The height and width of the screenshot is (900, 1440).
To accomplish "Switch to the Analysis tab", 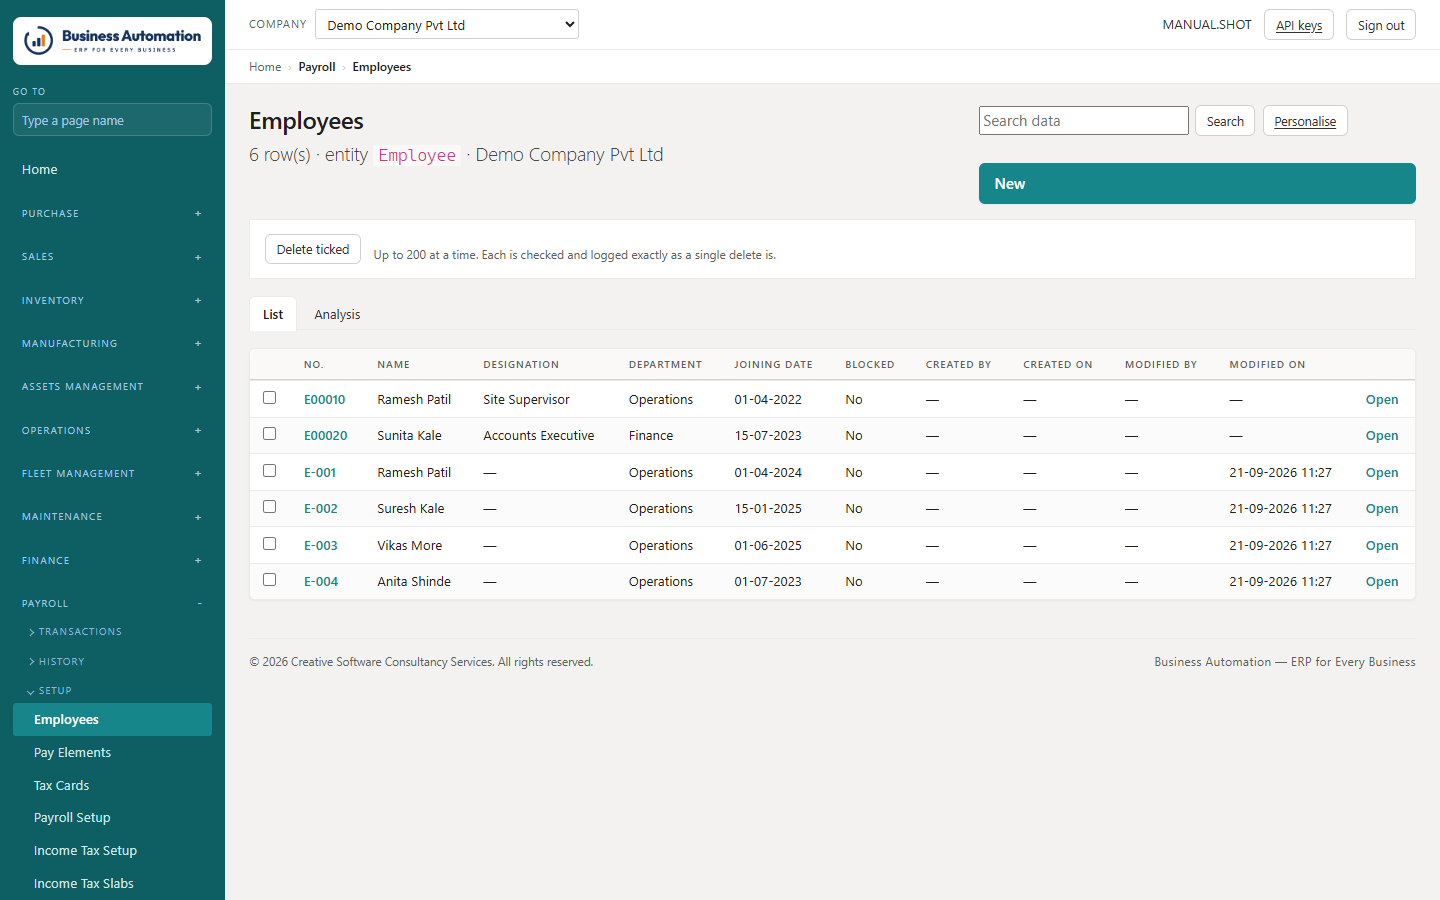I will point(337,314).
